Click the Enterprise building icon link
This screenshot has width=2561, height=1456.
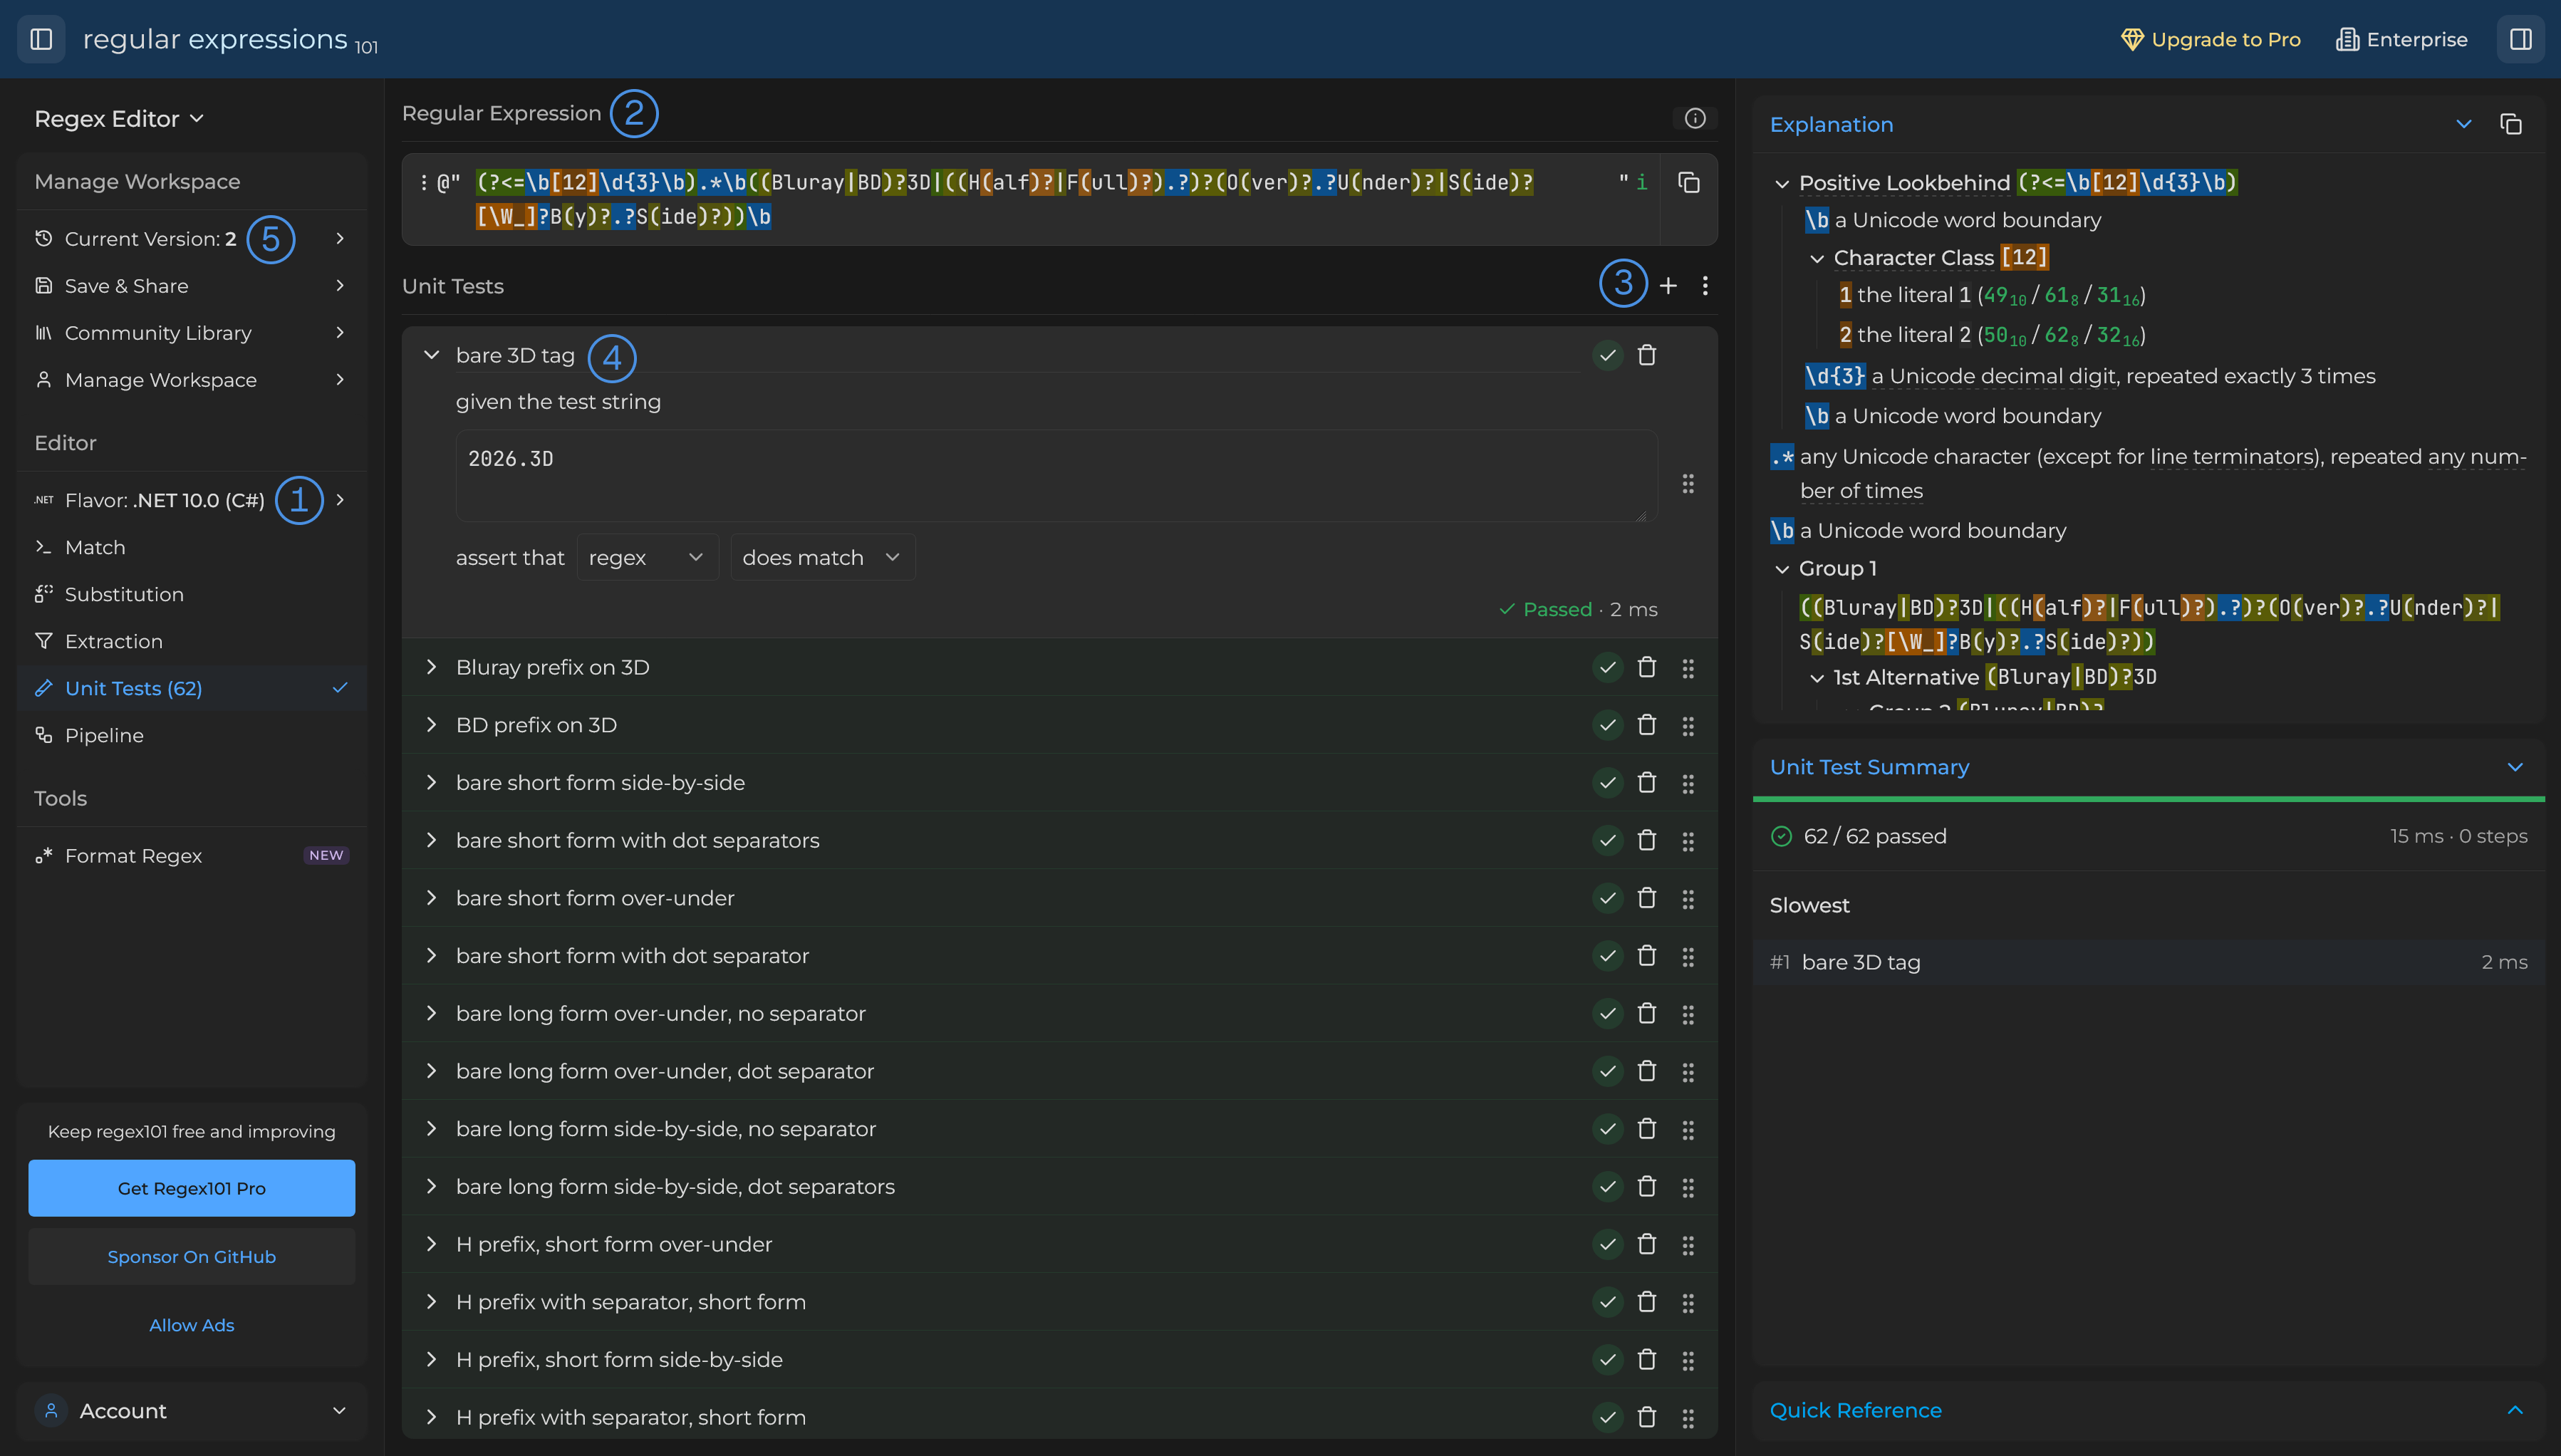coord(2401,39)
